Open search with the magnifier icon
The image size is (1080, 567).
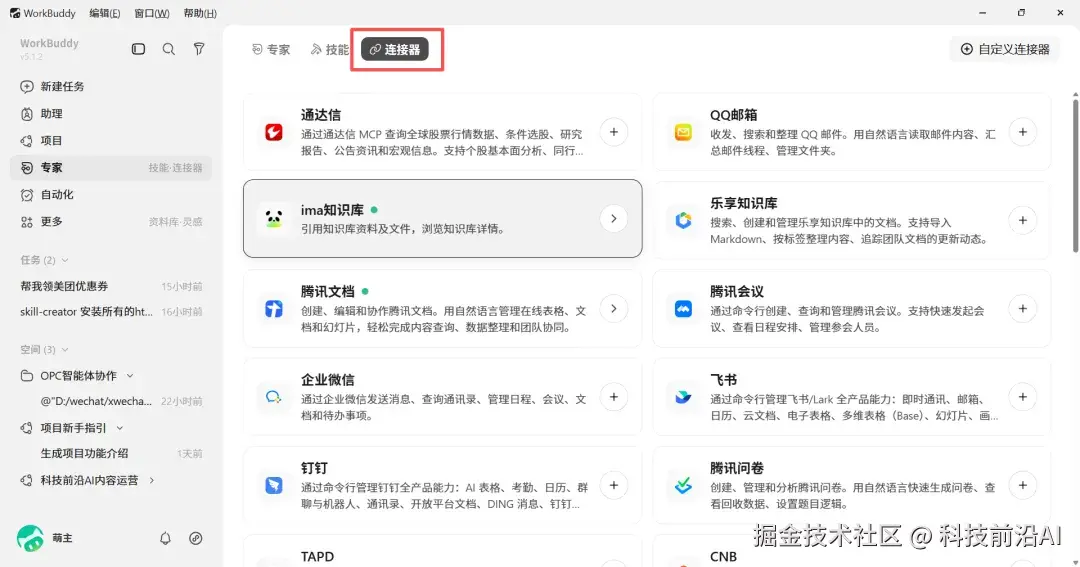click(169, 49)
